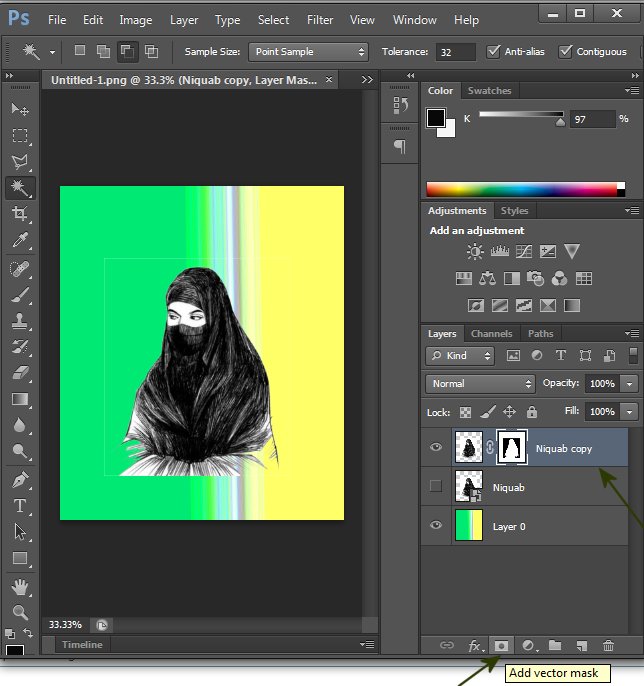This screenshot has height=686, width=644.
Task: Select the Eraser tool
Action: 20,373
